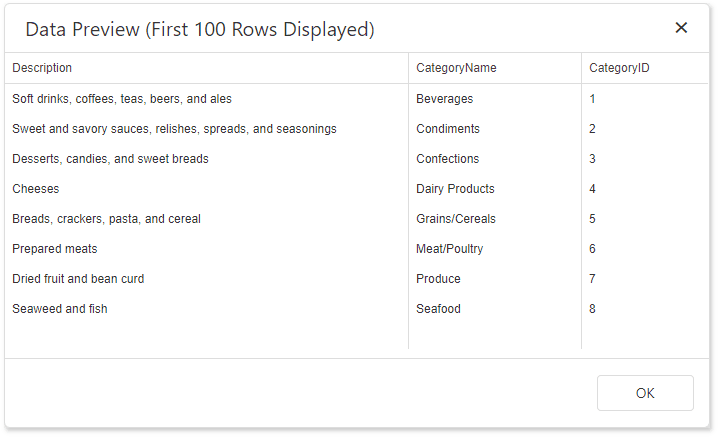
Task: Select the Dairy Products cell
Action: [x=455, y=189]
